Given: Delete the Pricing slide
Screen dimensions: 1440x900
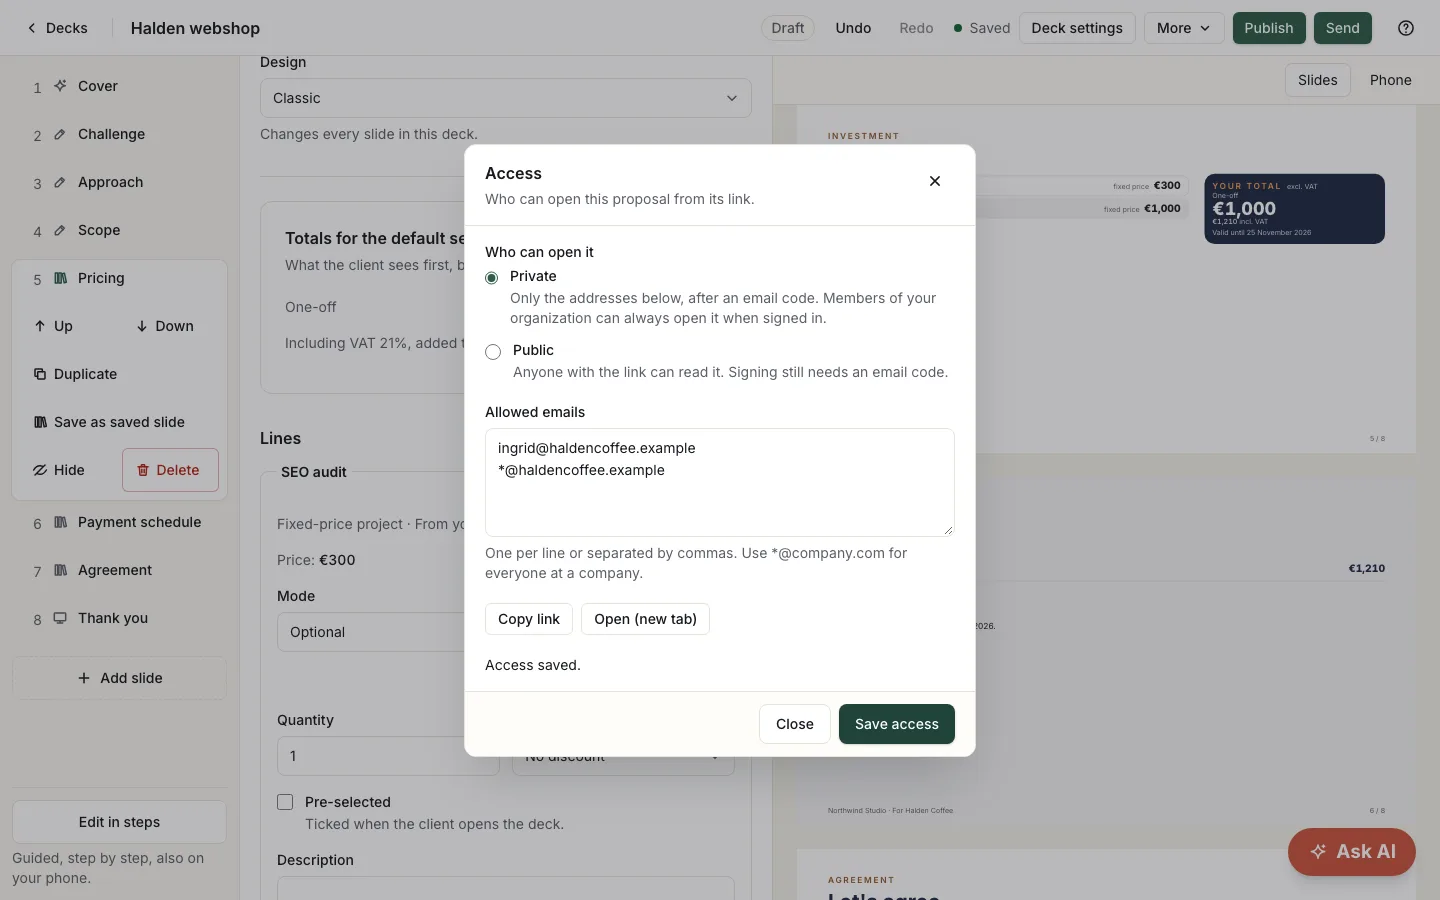Looking at the screenshot, I should point(170,470).
